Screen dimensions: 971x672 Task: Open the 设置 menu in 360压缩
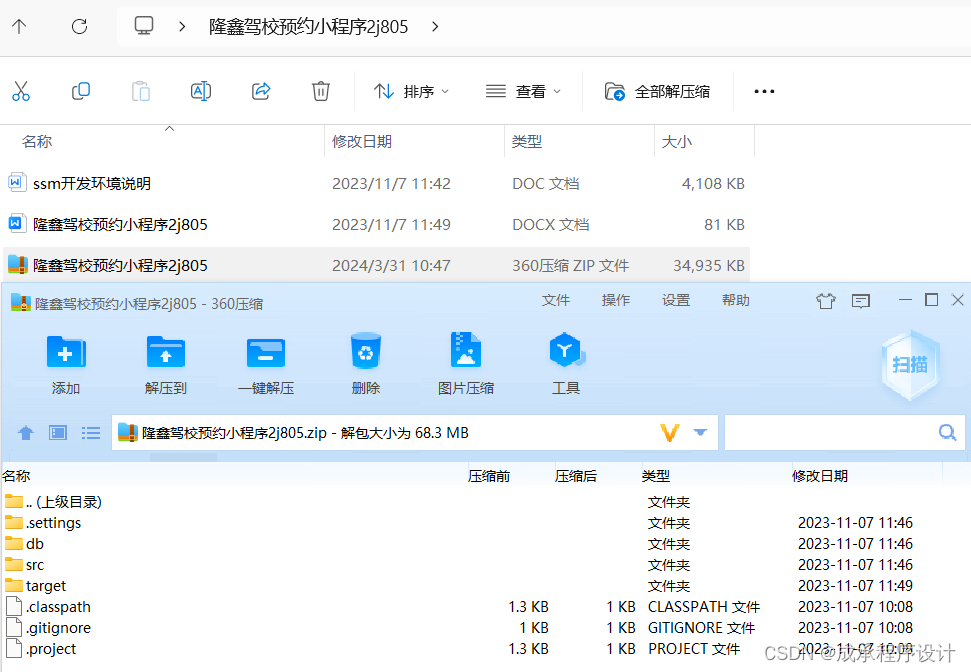pos(676,299)
